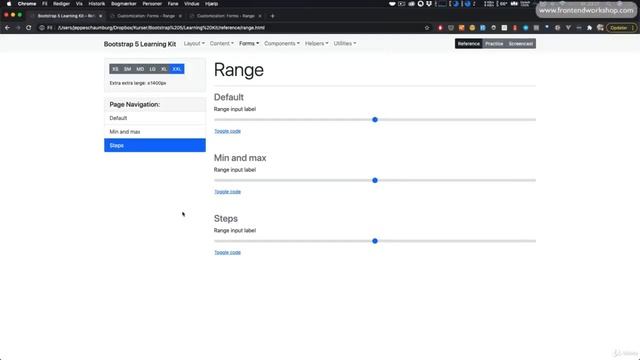Bookmark this page with the star icon
Screen dimensions: 640x360
[427, 28]
